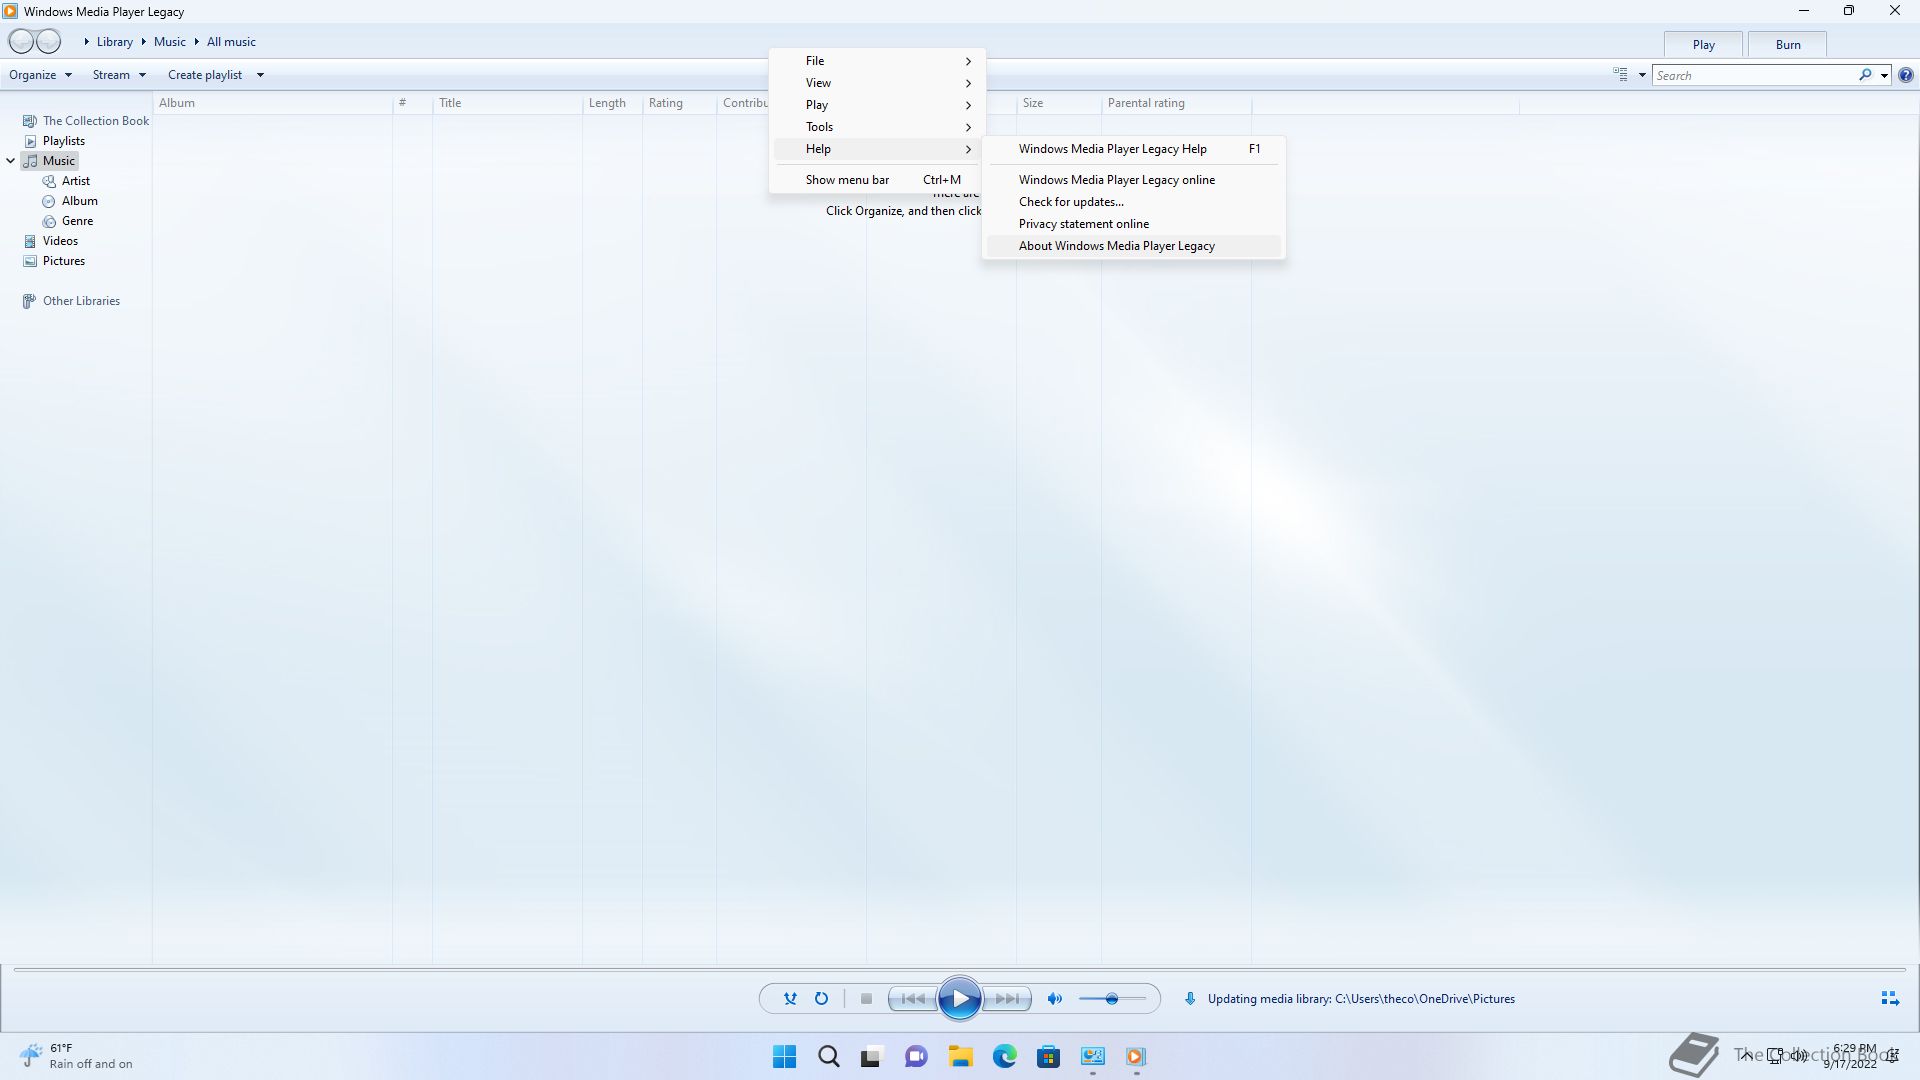This screenshot has height=1080, width=1920.
Task: Open the weather widget
Action: point(76,1056)
